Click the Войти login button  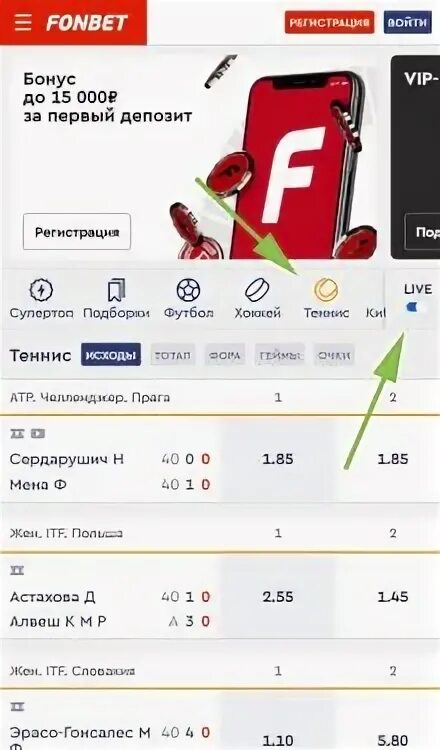(x=407, y=22)
